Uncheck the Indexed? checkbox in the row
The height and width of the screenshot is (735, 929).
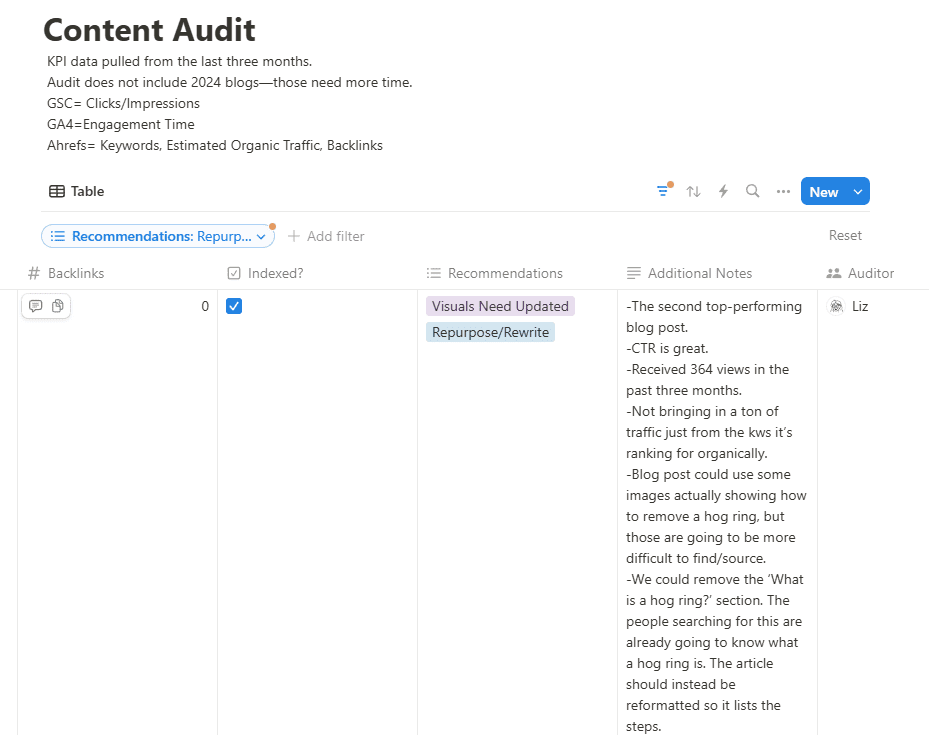click(233, 306)
